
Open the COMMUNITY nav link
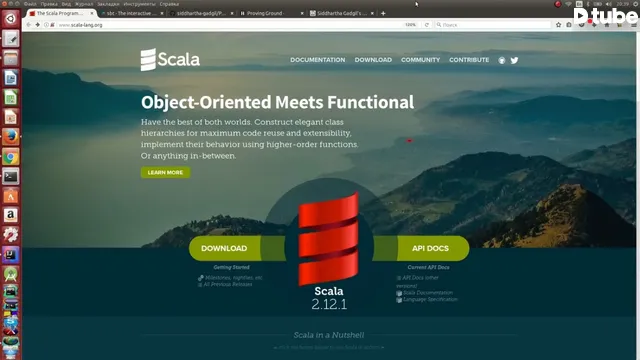pos(420,60)
